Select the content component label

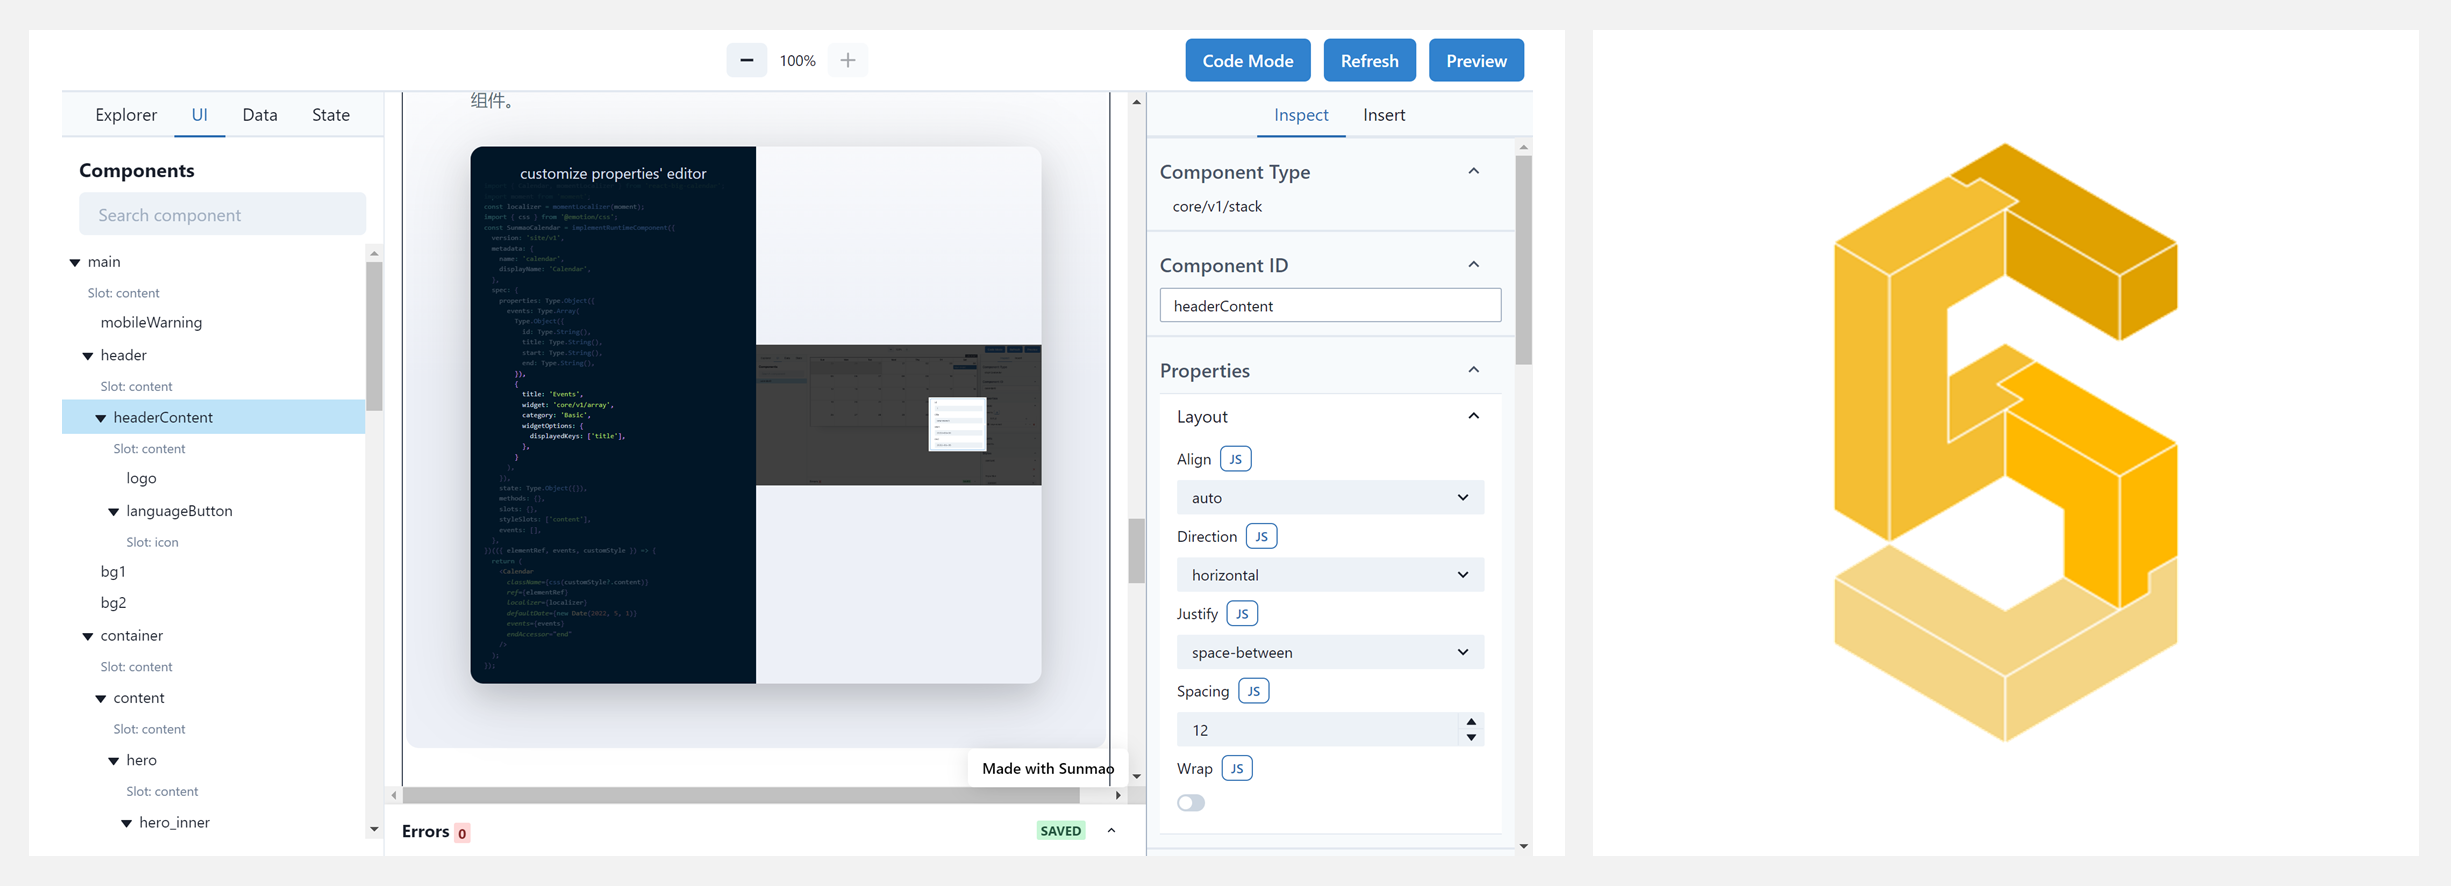(x=139, y=698)
